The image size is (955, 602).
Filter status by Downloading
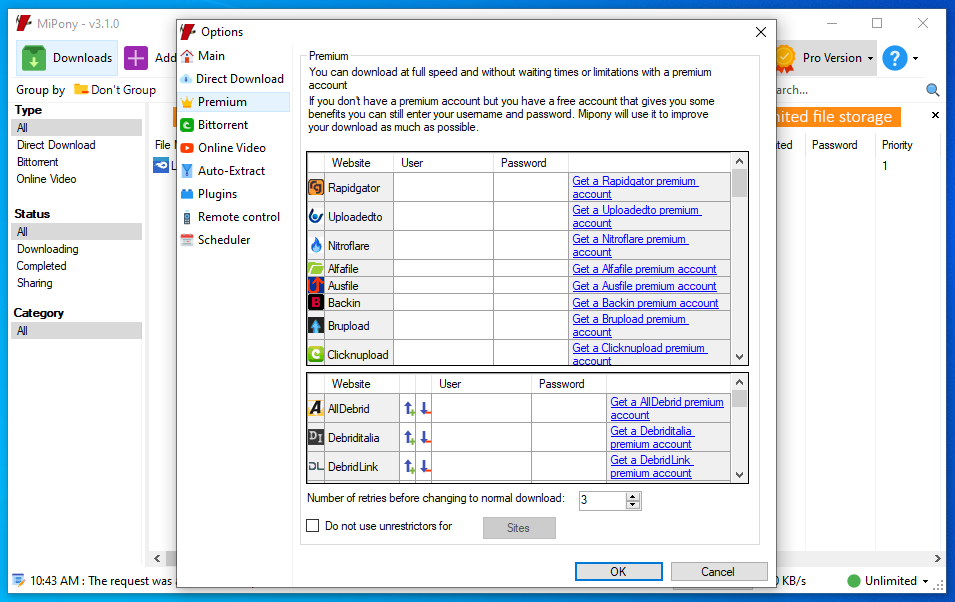tap(48, 249)
